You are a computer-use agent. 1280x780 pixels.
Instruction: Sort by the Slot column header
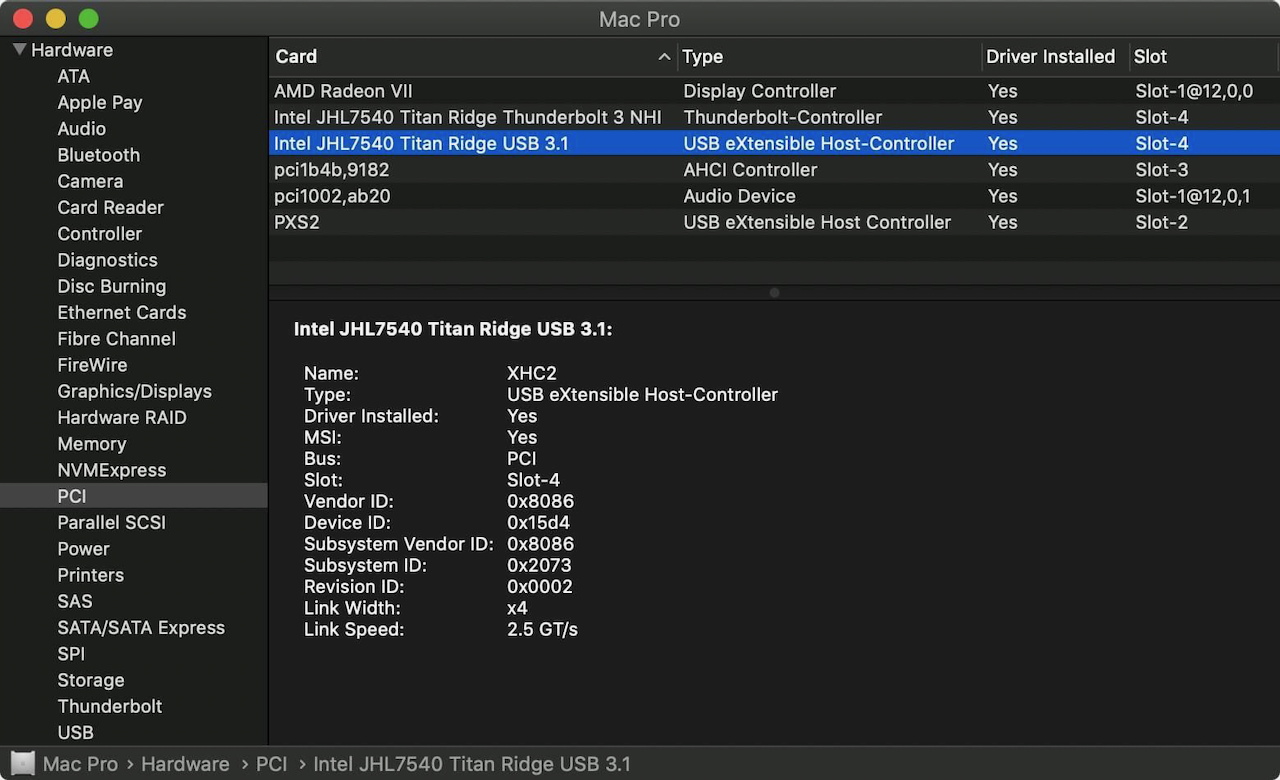[1205, 57]
